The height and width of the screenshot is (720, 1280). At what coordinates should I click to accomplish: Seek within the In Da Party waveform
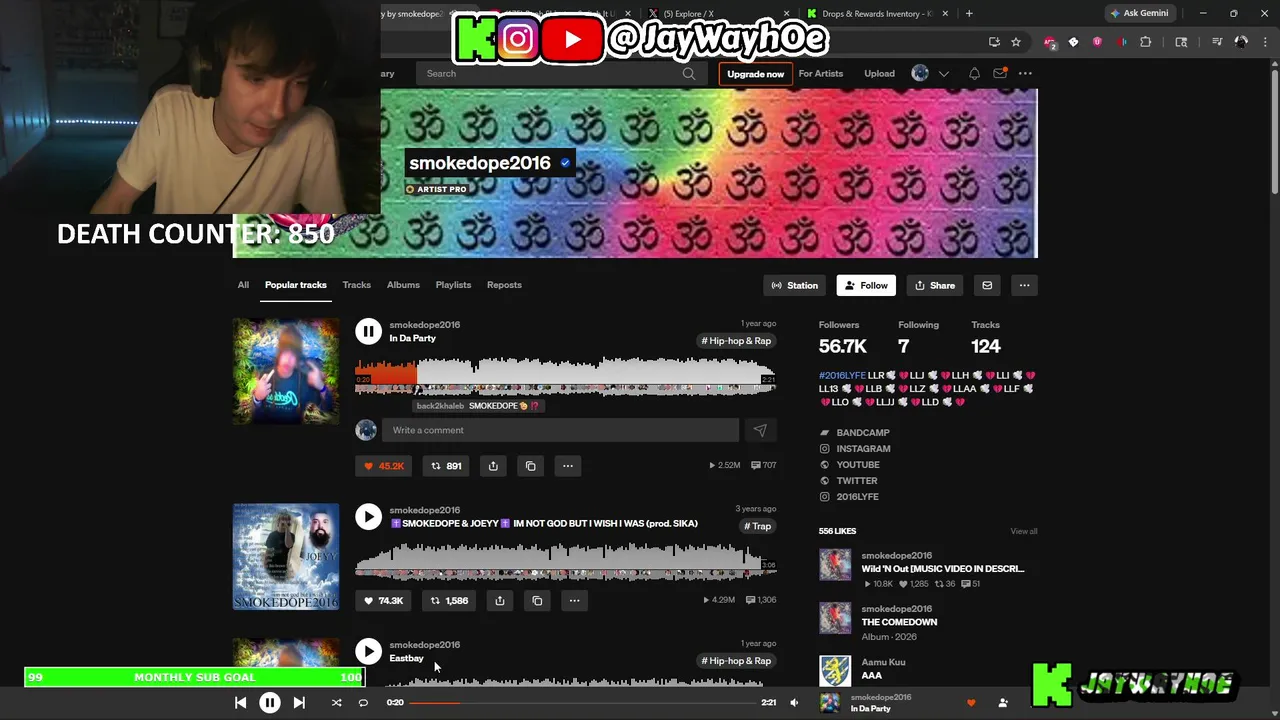565,377
